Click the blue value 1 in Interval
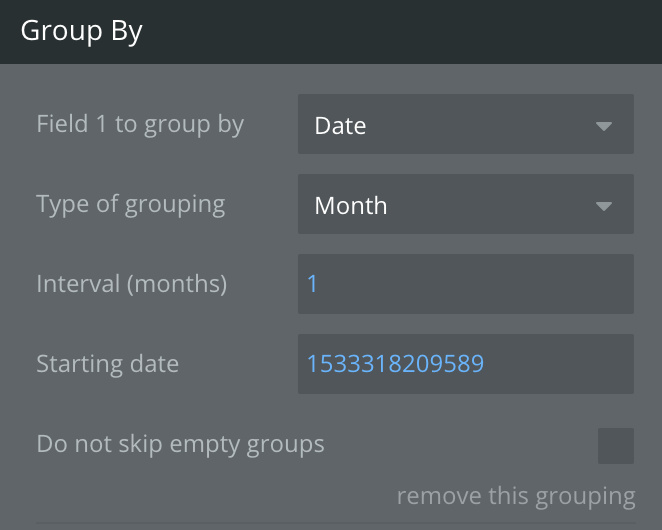This screenshot has height=530, width=662. pos(312,284)
